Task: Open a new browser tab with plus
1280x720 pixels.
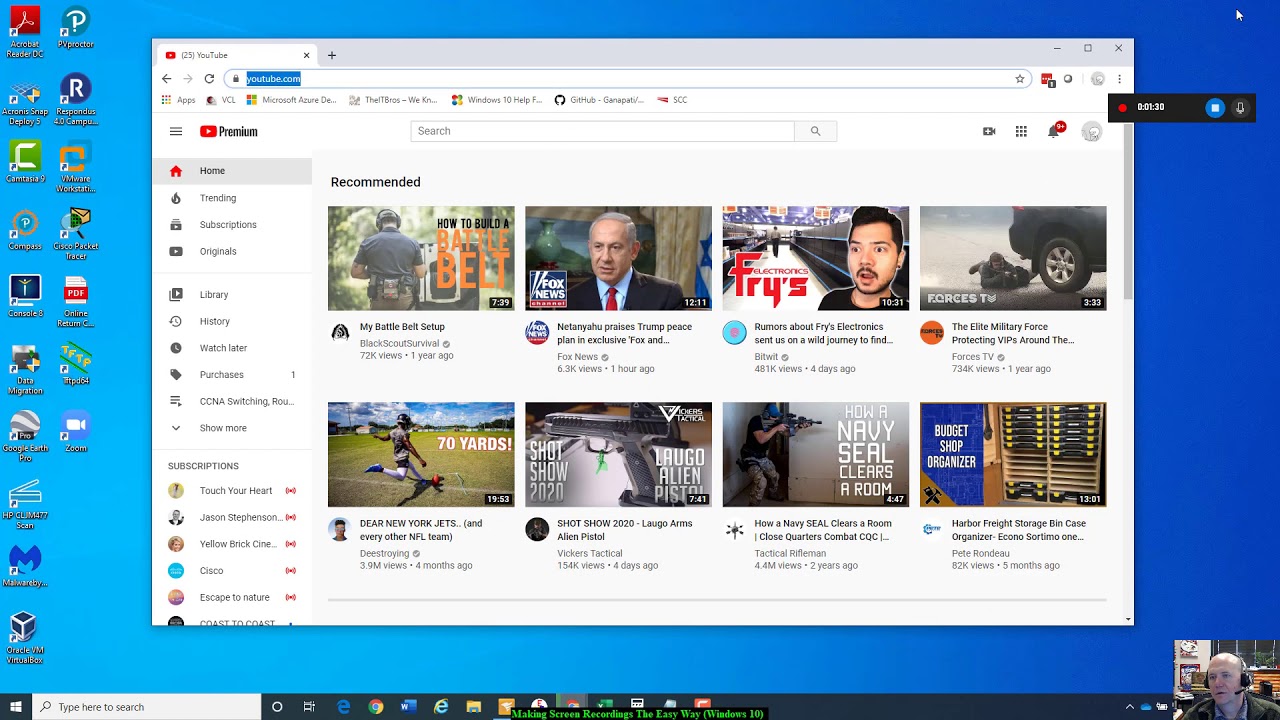Action: [332, 55]
